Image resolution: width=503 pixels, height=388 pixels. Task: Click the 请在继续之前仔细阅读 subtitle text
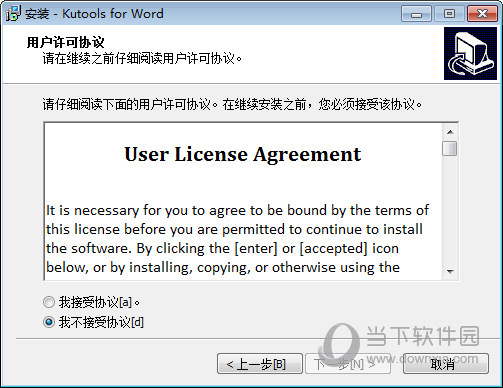pyautogui.click(x=142, y=59)
